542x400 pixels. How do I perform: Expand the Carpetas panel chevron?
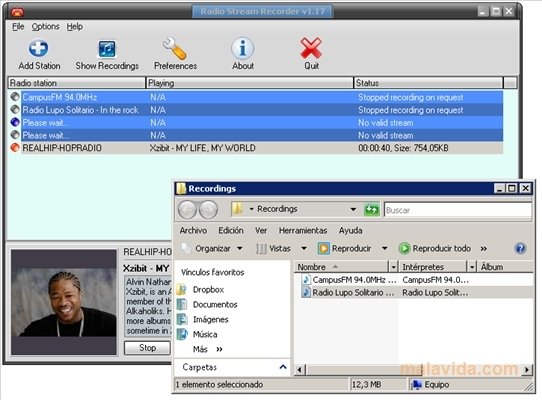tap(283, 367)
